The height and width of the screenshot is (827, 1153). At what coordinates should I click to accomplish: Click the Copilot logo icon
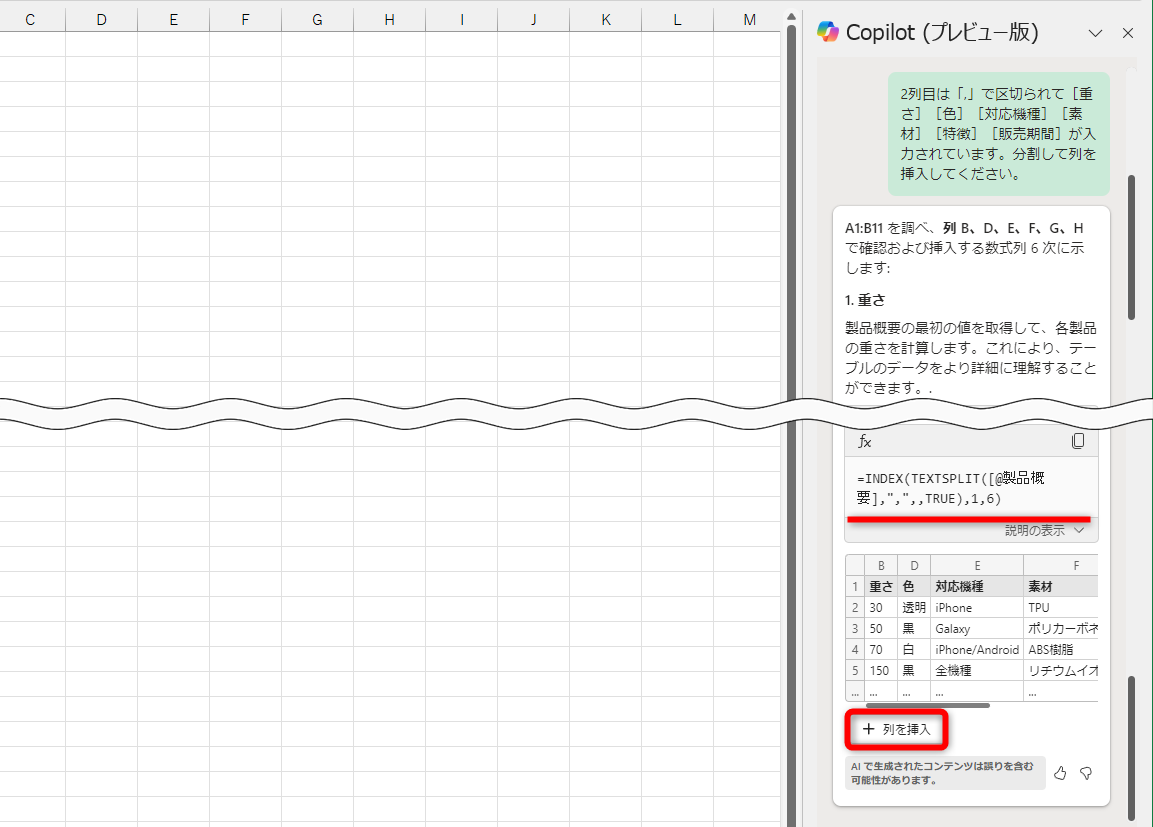[x=828, y=32]
